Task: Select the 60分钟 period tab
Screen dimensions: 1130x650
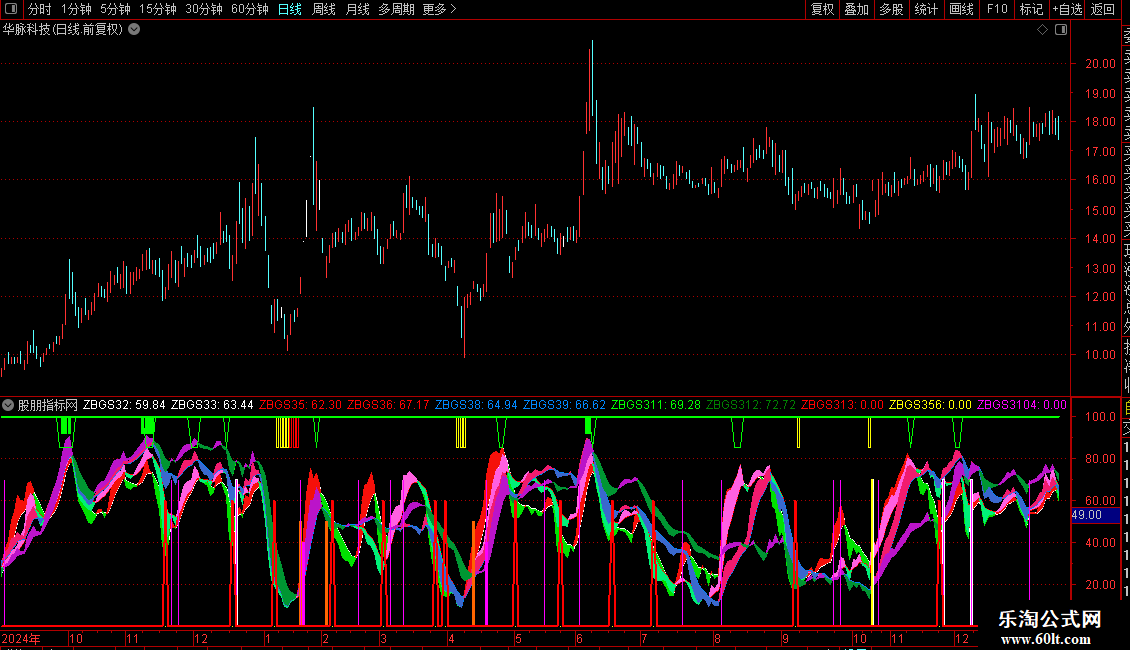Action: pos(249,9)
